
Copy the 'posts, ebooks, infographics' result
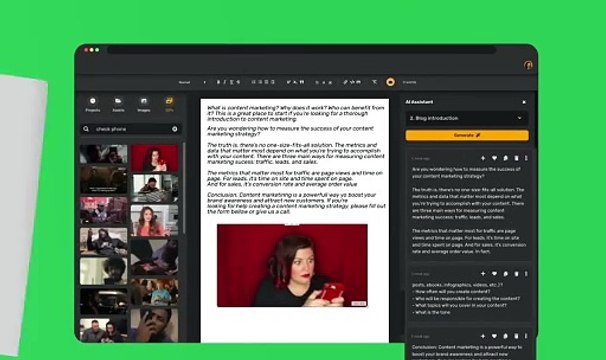coord(506,273)
